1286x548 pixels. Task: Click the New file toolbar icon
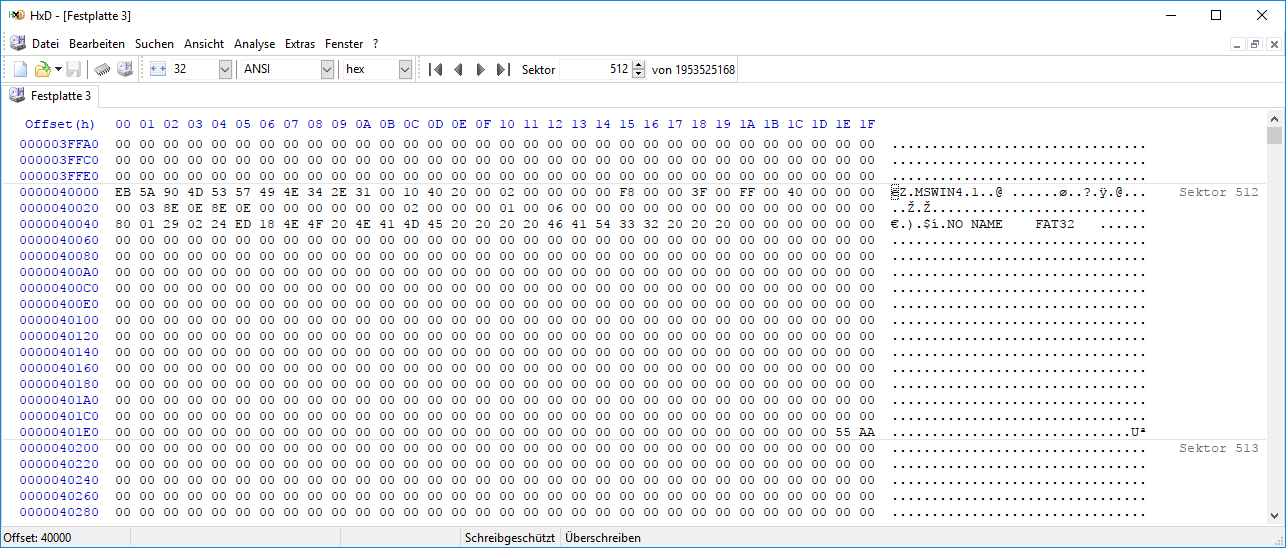pyautogui.click(x=20, y=69)
